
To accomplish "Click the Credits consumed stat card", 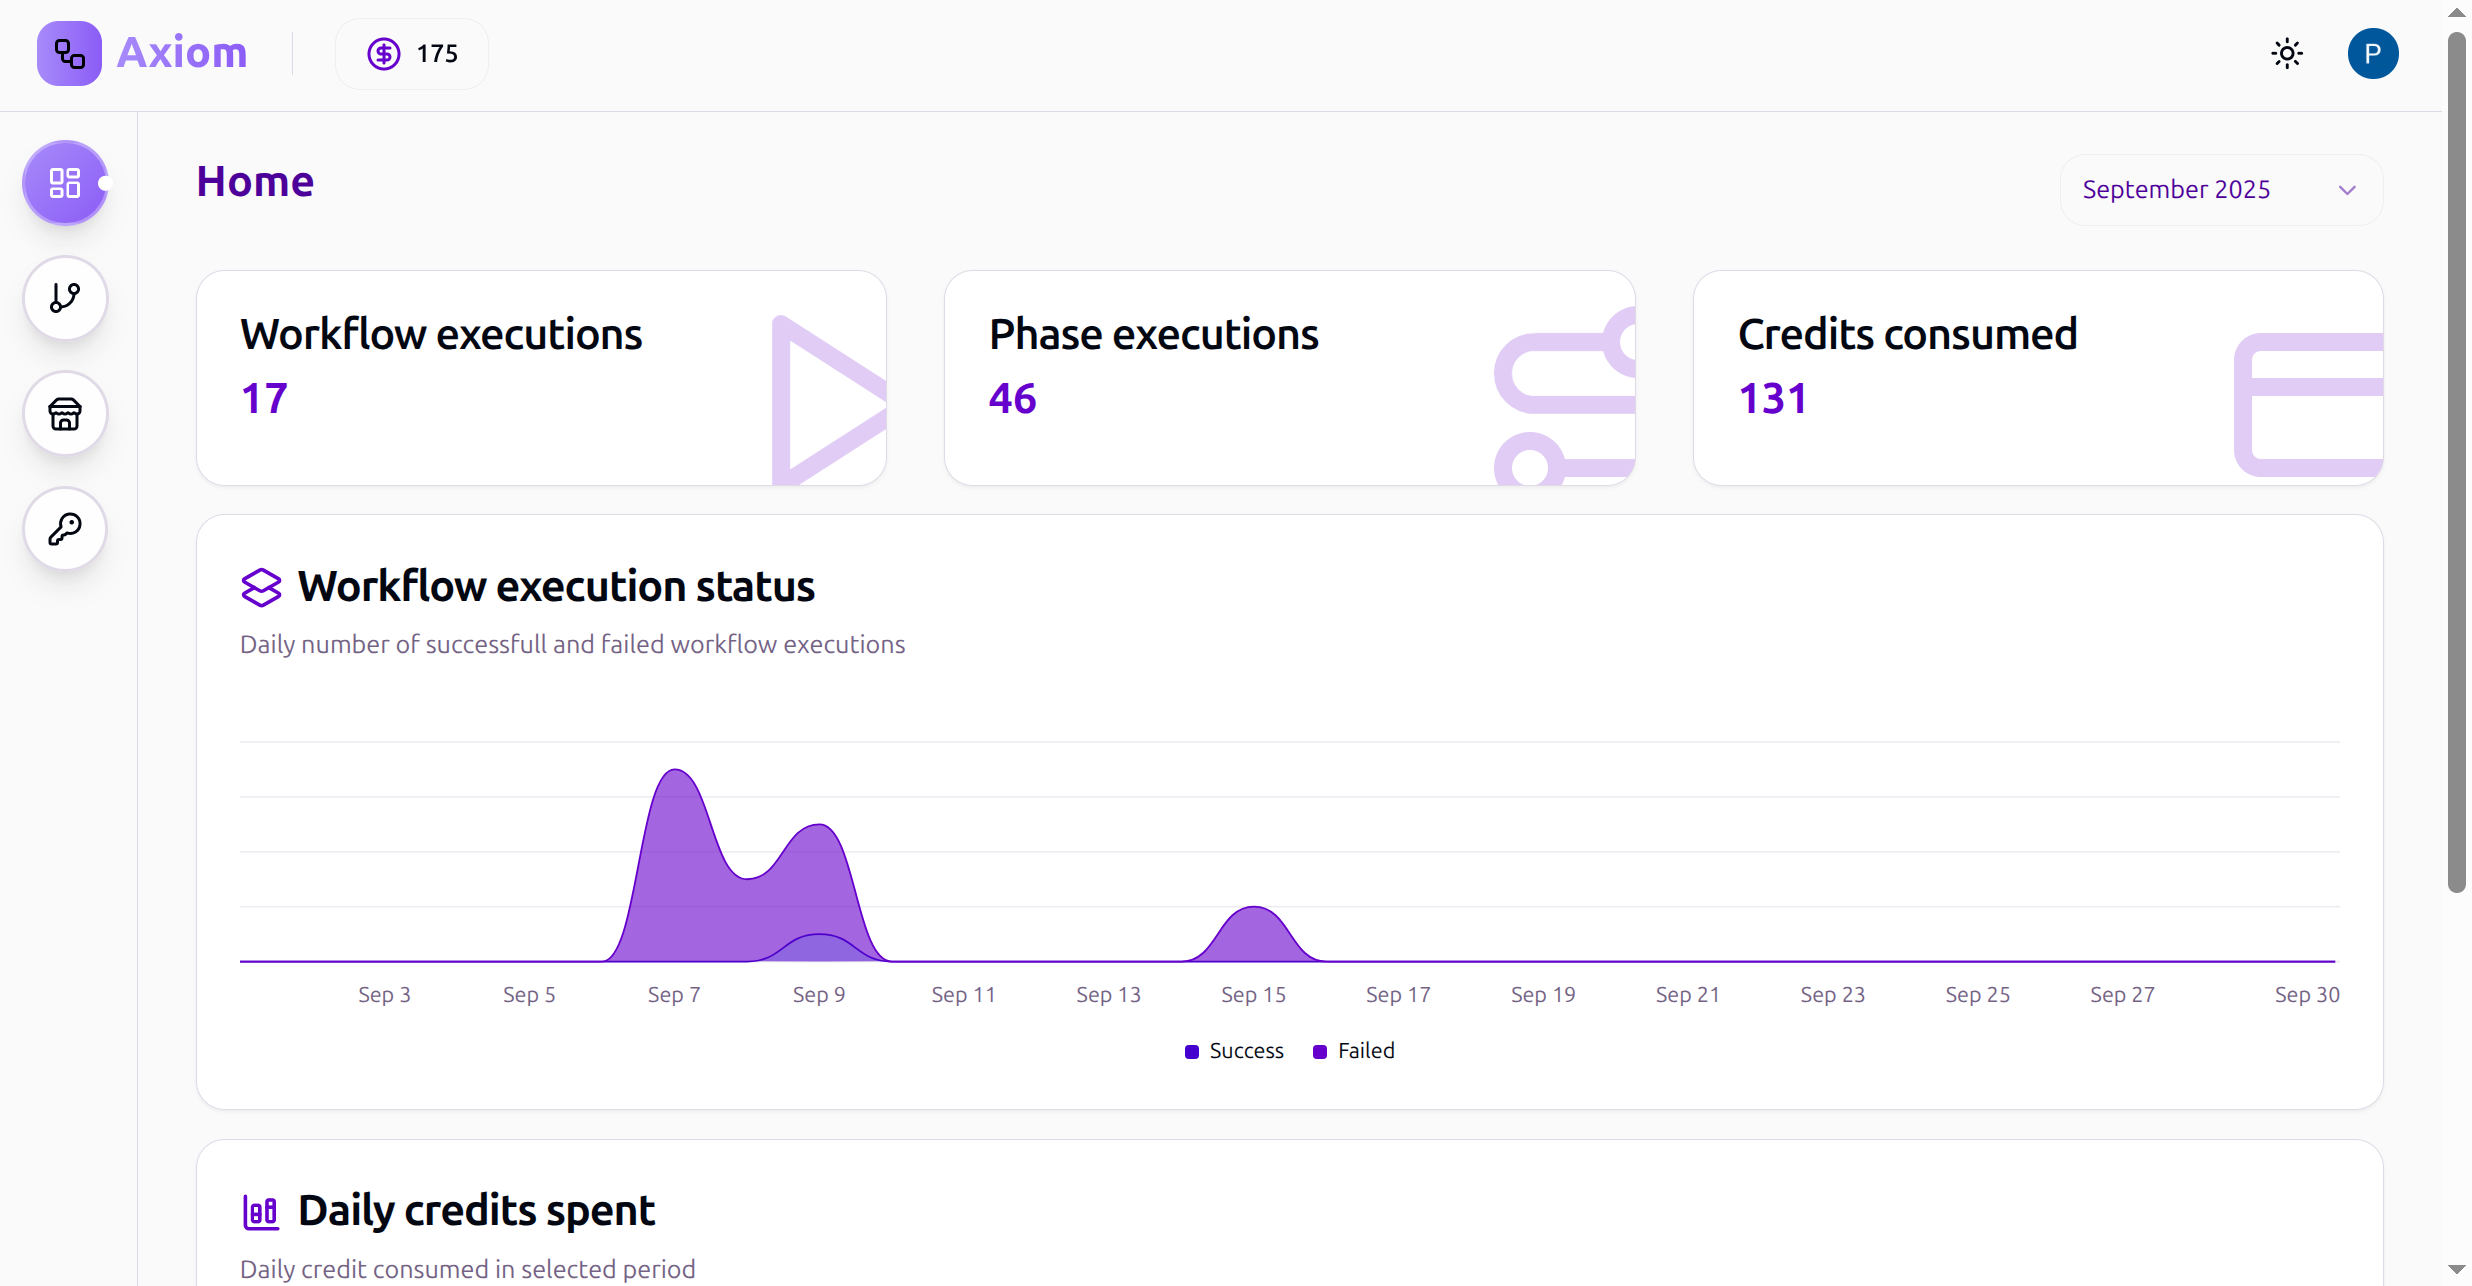I will tap(2037, 378).
